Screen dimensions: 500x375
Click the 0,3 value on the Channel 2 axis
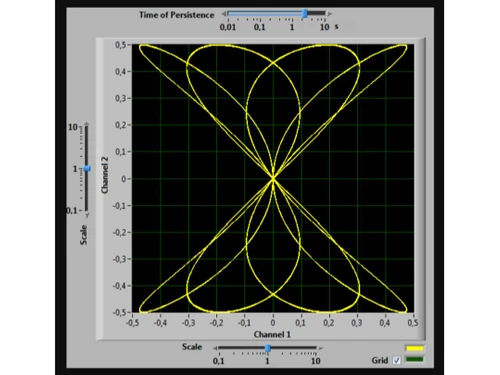(x=120, y=98)
